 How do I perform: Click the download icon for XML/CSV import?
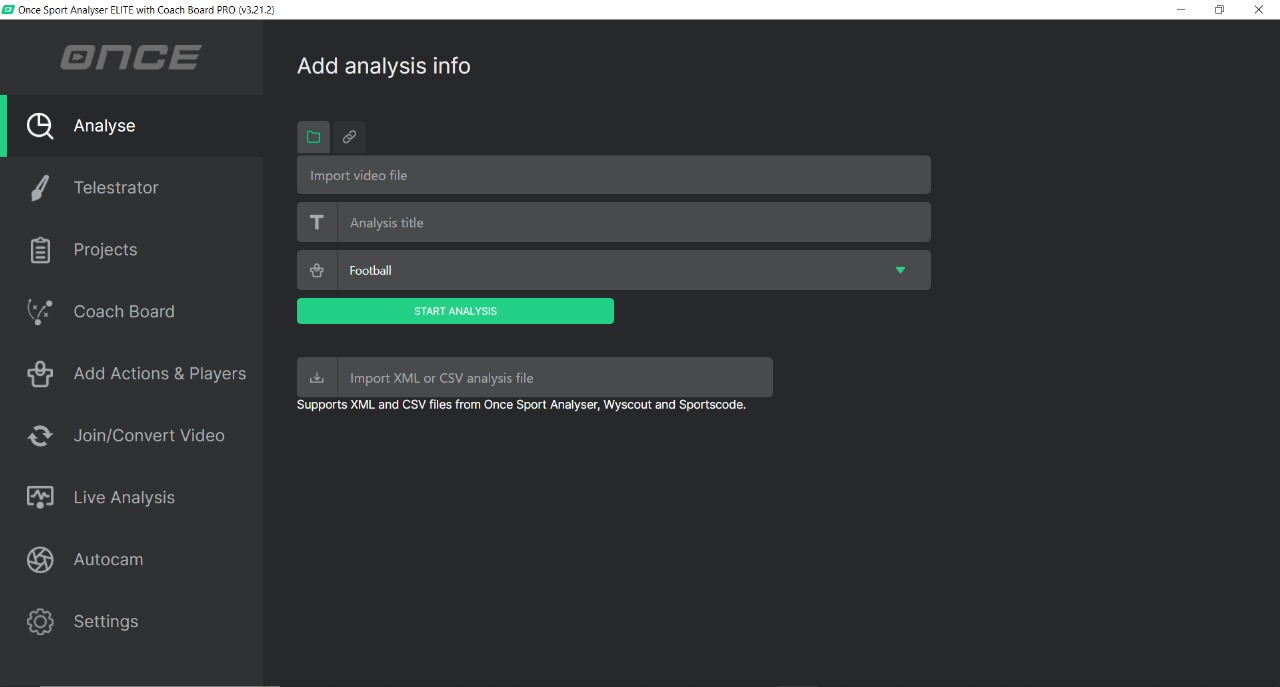tap(317, 378)
